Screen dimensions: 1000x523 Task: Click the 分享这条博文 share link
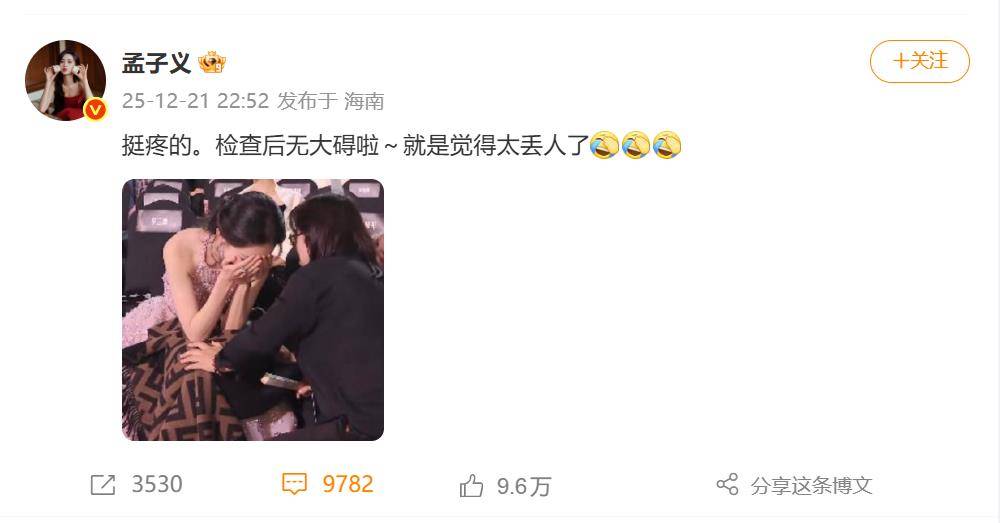click(811, 485)
